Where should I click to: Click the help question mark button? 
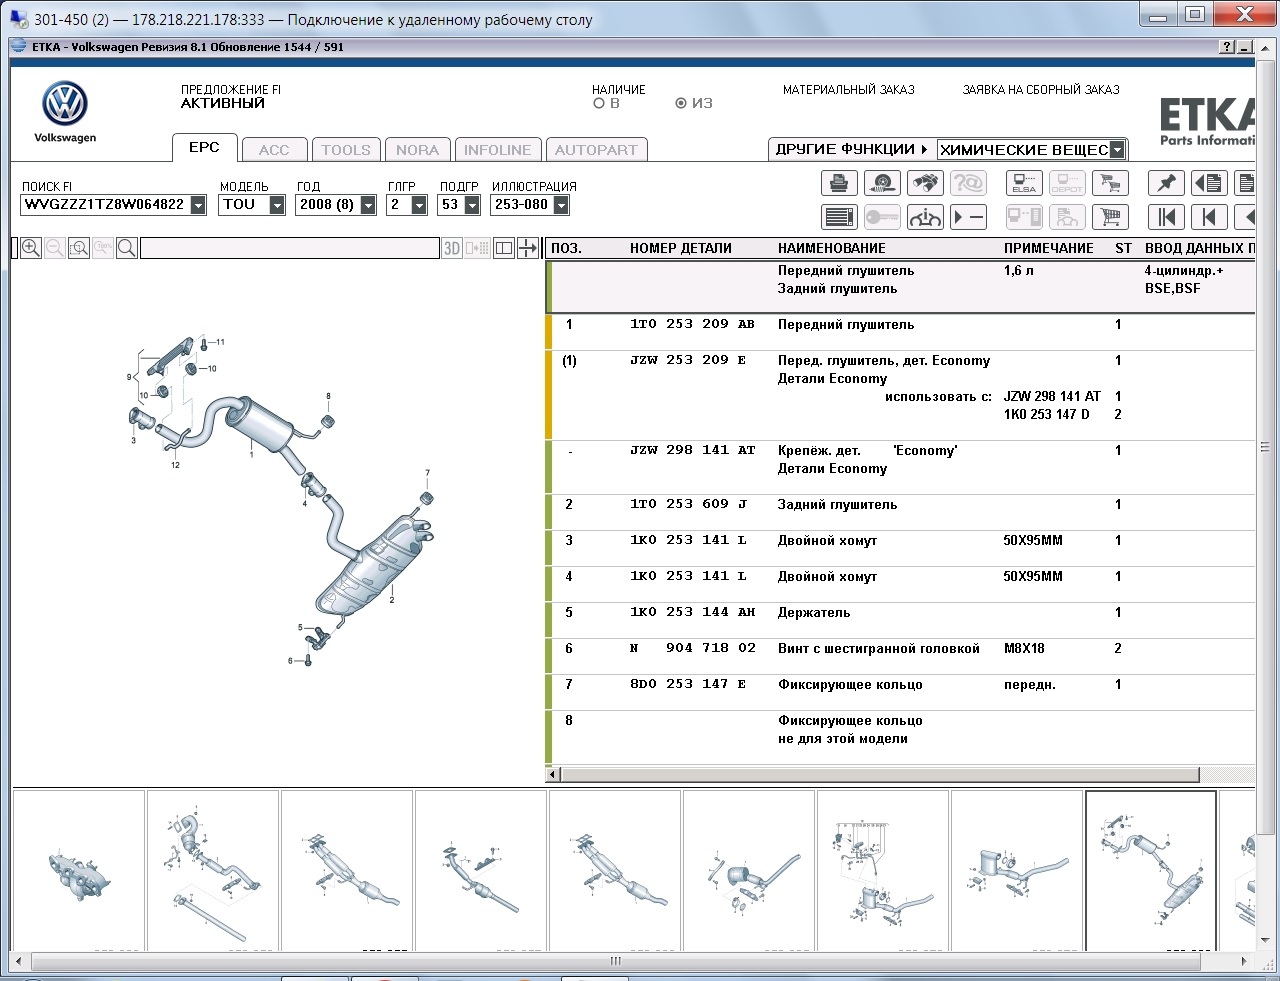[x=1227, y=47]
